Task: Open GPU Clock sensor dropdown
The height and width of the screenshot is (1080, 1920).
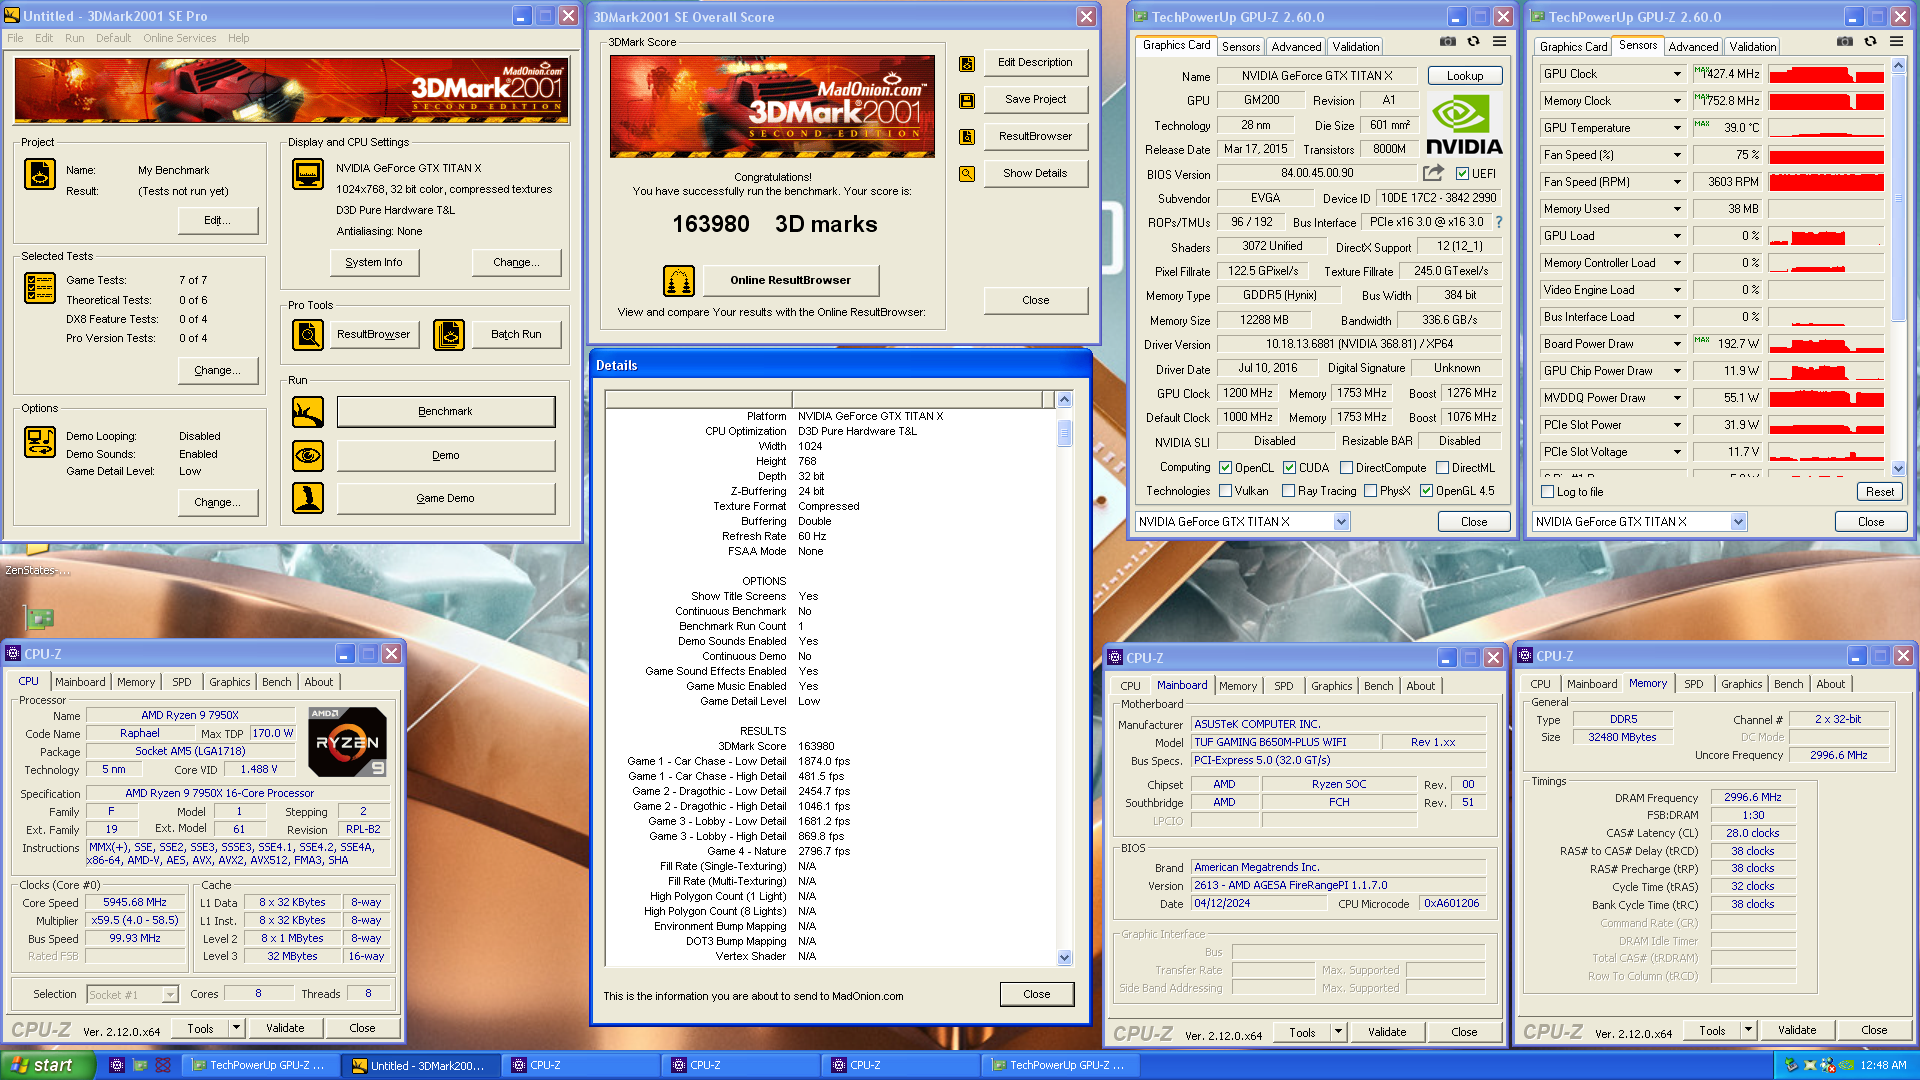Action: tap(1677, 74)
